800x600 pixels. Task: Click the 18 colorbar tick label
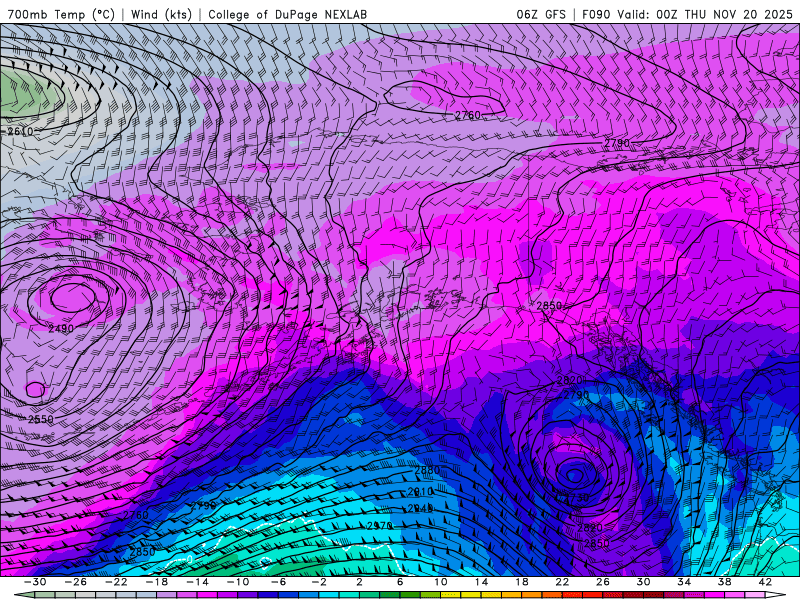[x=522, y=582]
